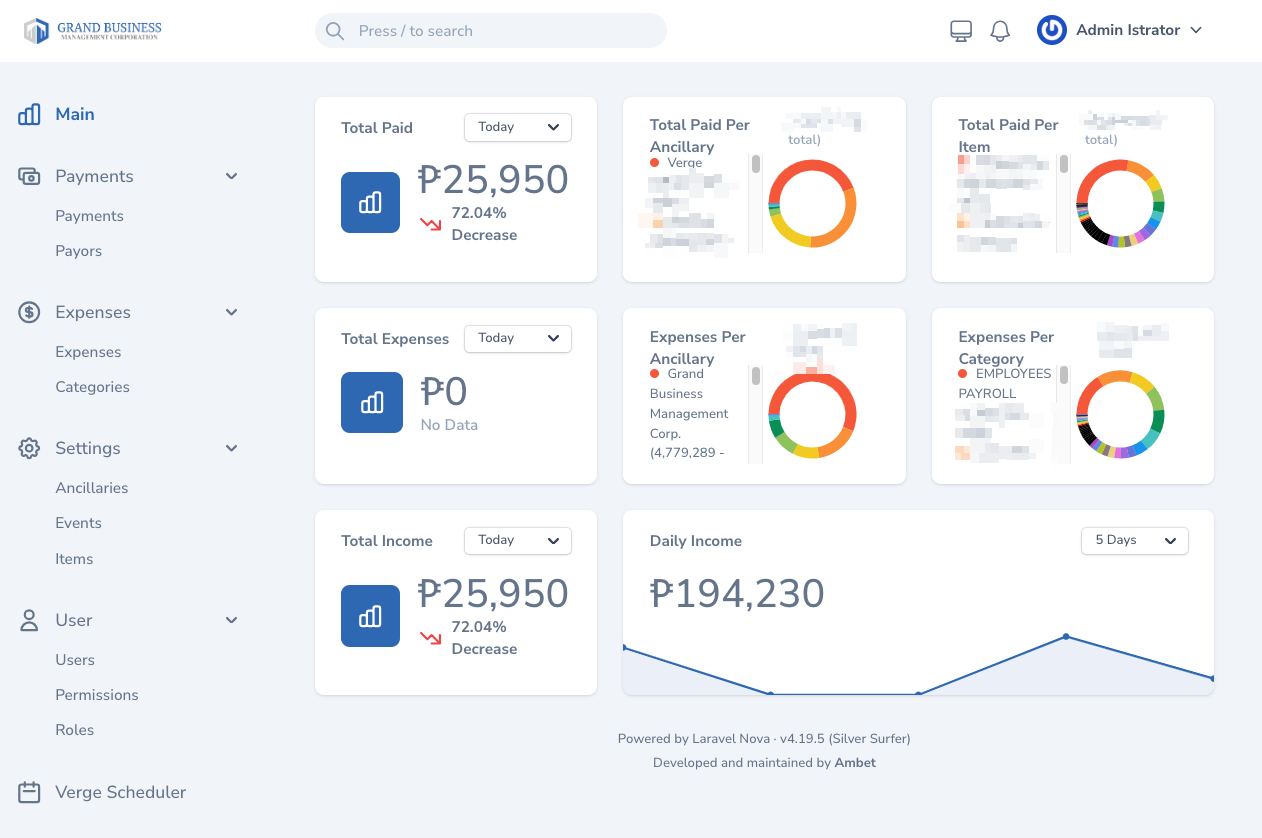Click the Main bar chart icon
Image resolution: width=1262 pixels, height=838 pixels.
(30, 114)
